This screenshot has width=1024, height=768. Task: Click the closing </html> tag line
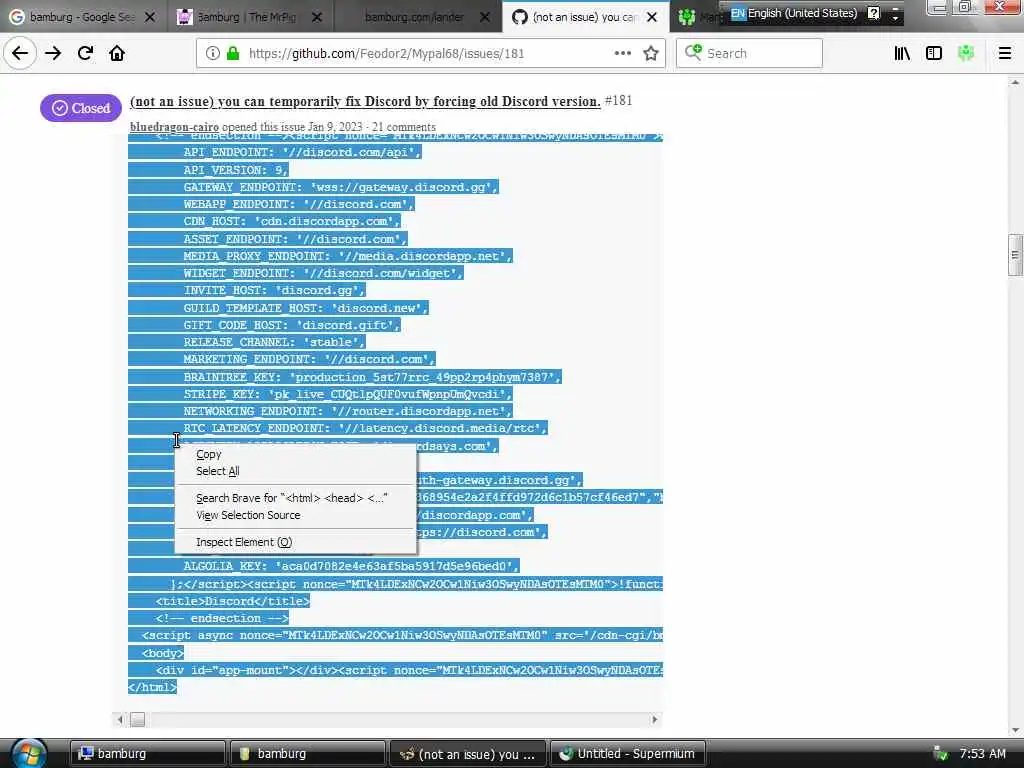153,687
